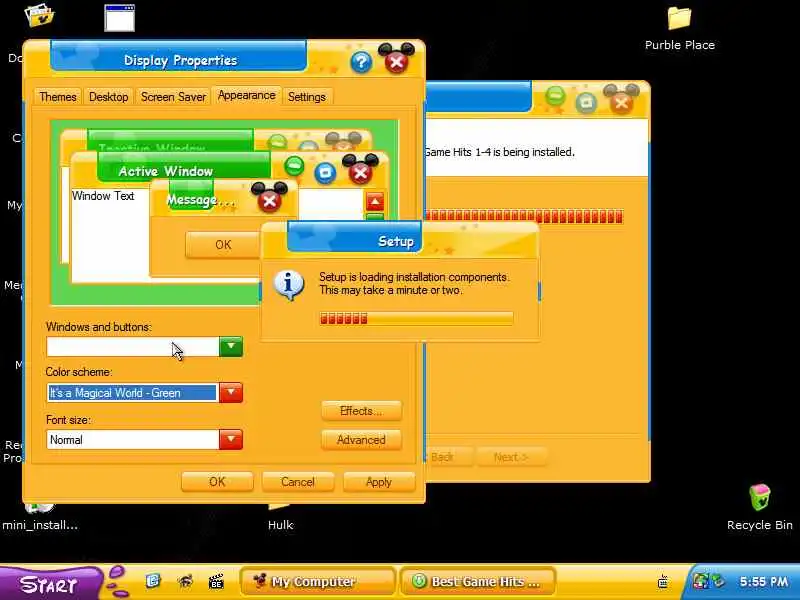Launch the first quick launch icon beside Start
The height and width of the screenshot is (600, 800).
point(153,581)
